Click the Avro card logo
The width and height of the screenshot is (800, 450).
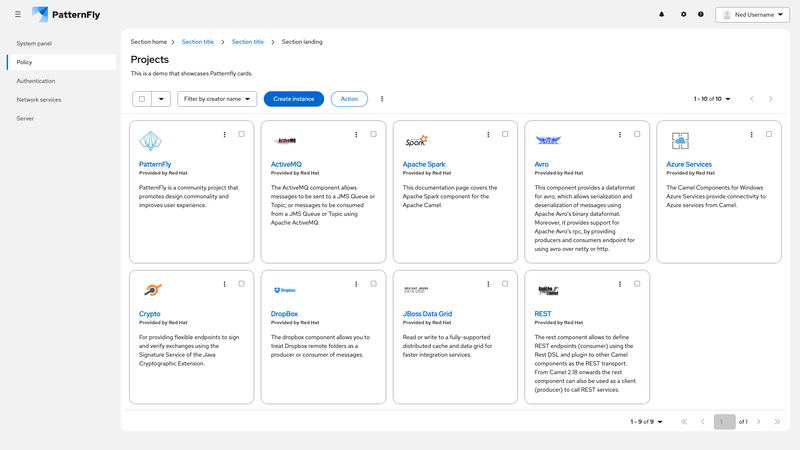(x=548, y=140)
